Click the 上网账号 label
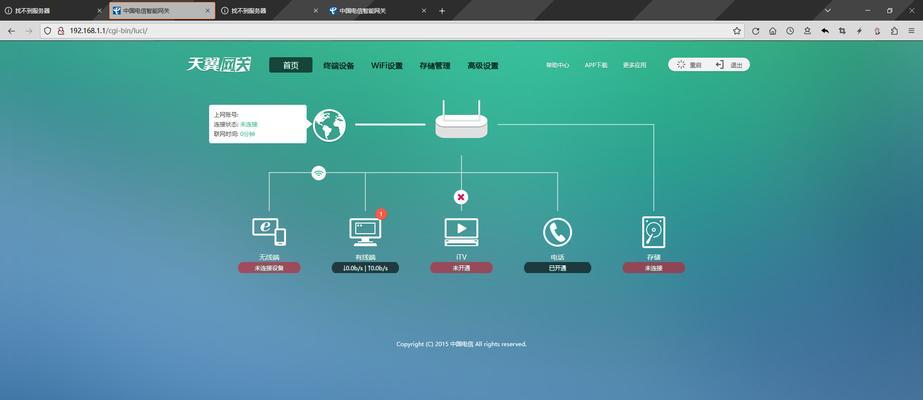 (x=226, y=115)
